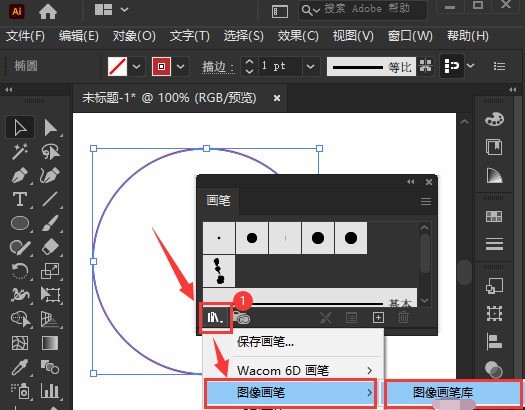This screenshot has height=410, width=525.
Task: Expand the right panel dock arrows
Action: click(x=512, y=90)
